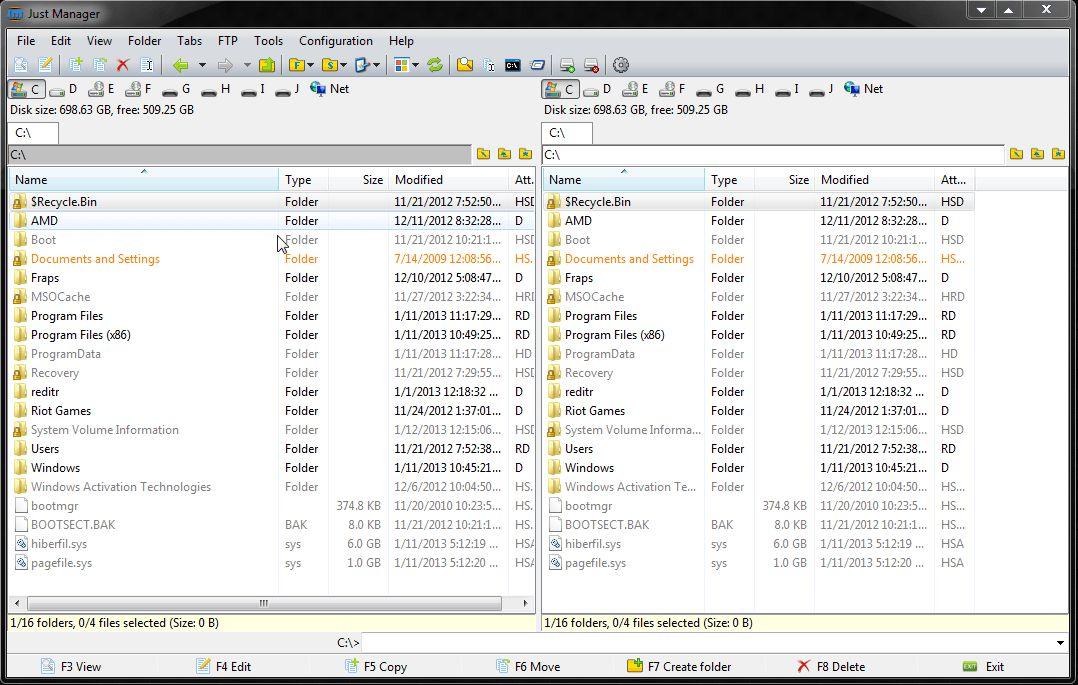Click first folder icon beside left path bar
This screenshot has width=1078, height=685.
[x=483, y=154]
